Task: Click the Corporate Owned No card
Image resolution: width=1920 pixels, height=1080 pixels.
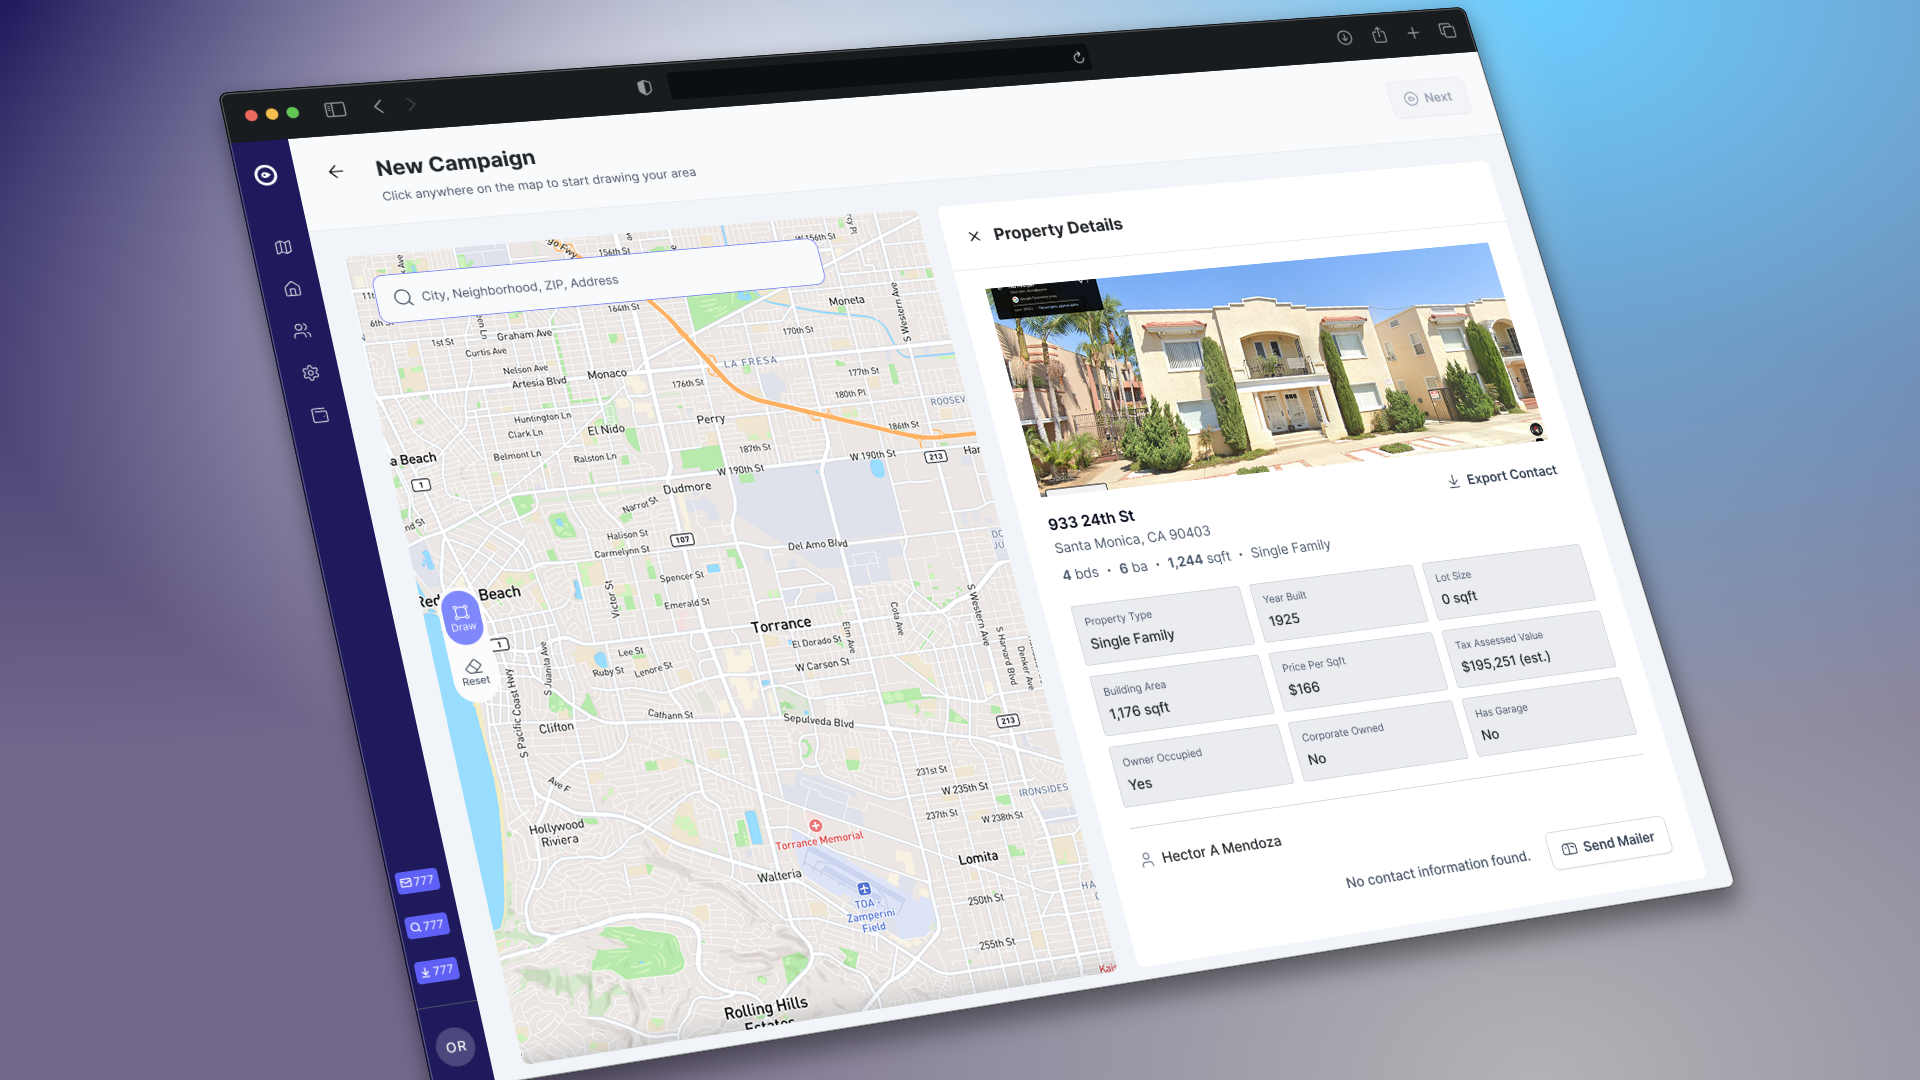Action: pyautogui.click(x=1378, y=742)
